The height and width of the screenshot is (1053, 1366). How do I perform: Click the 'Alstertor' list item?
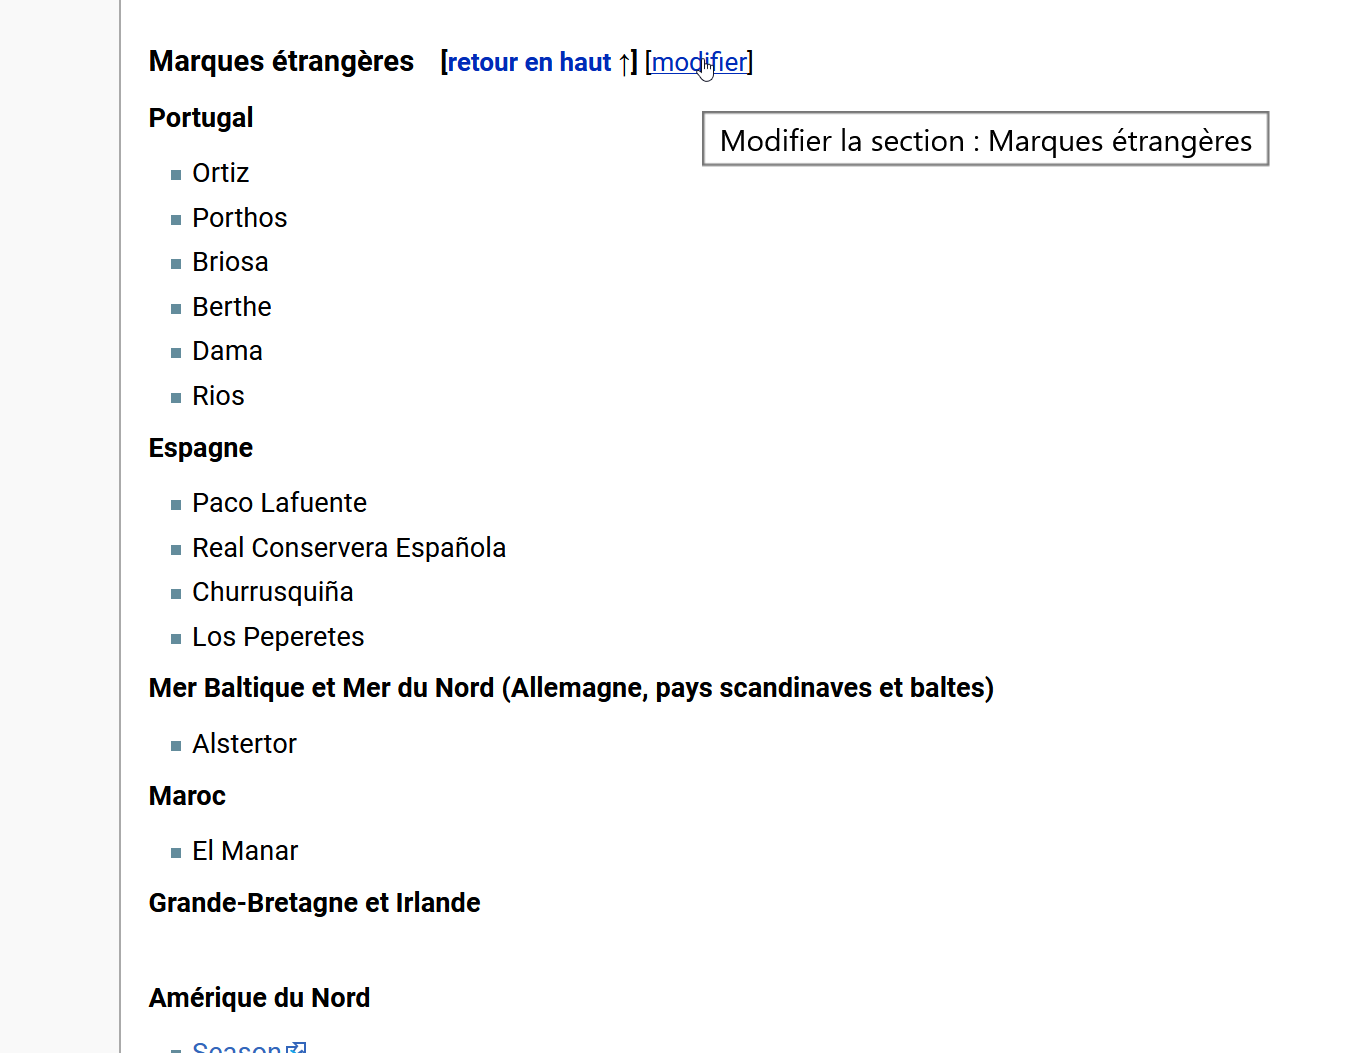click(x=244, y=744)
